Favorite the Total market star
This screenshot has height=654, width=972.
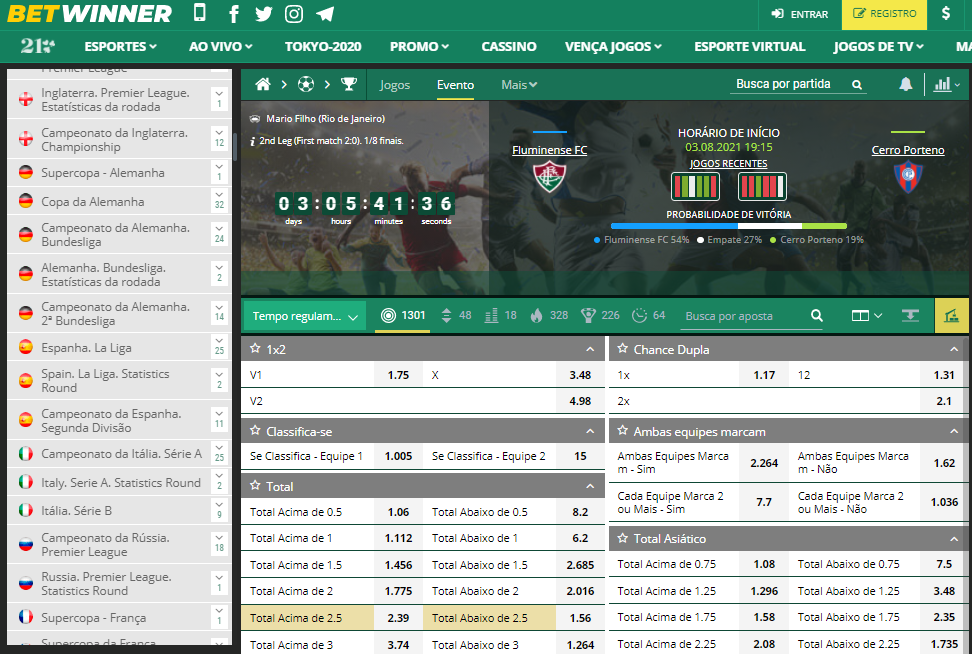(x=255, y=485)
